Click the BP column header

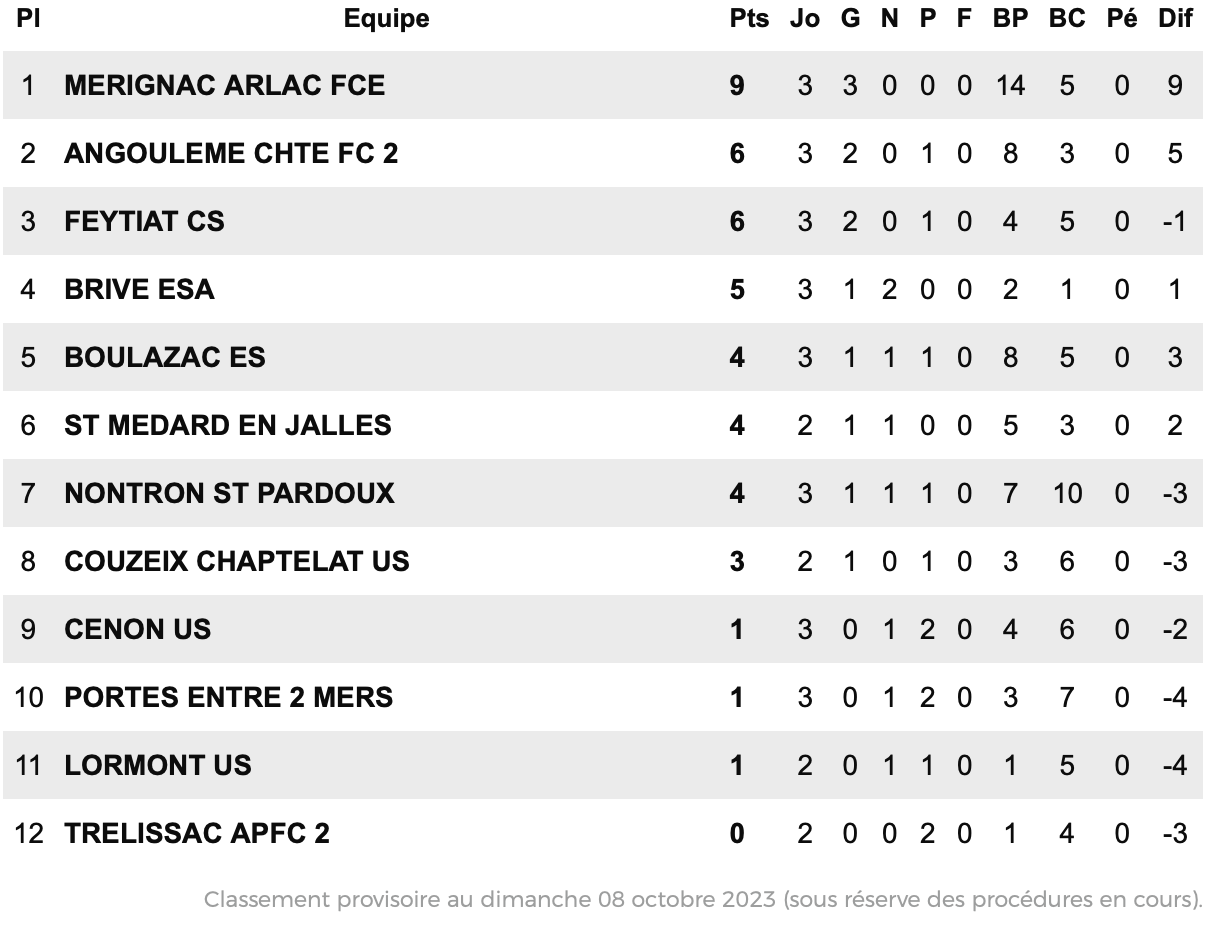click(1010, 19)
